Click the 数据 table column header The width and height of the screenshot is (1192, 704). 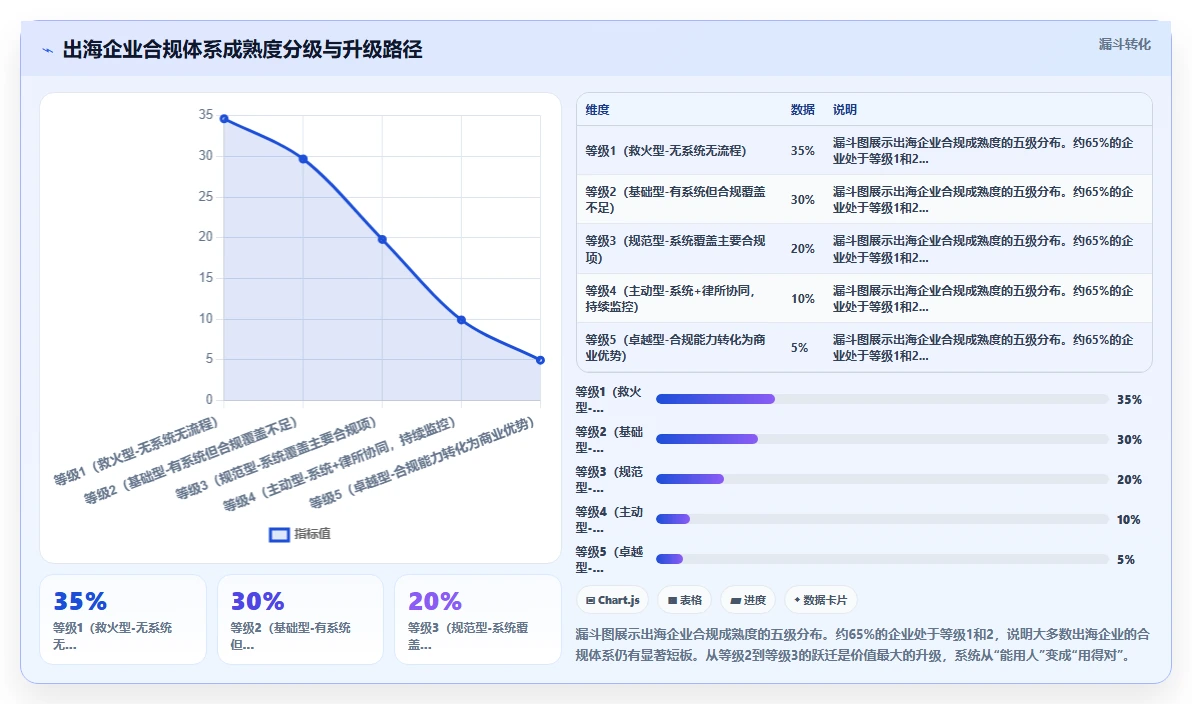click(802, 109)
